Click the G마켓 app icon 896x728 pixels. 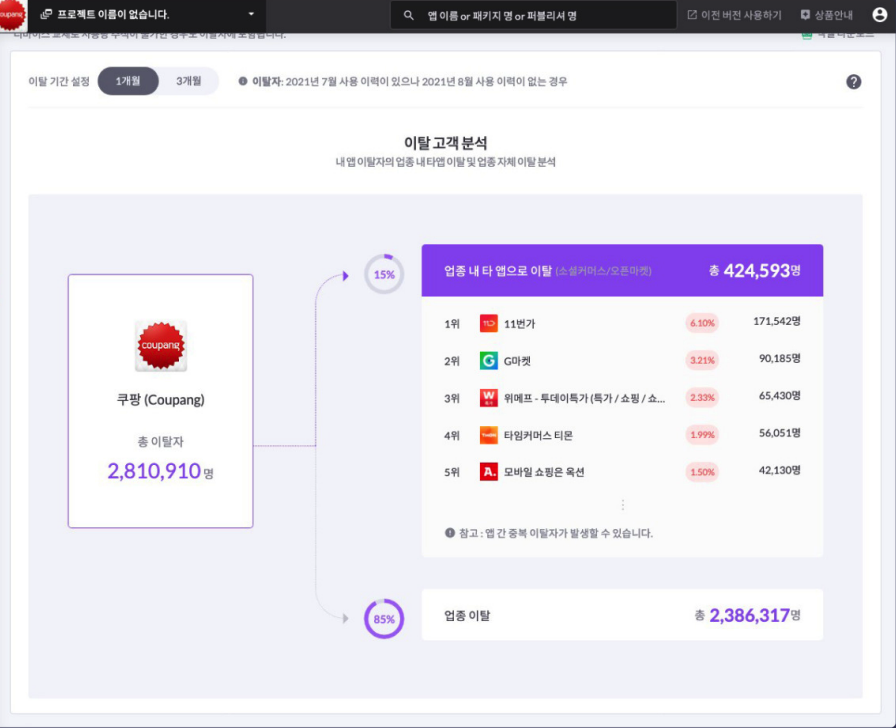[x=489, y=361]
